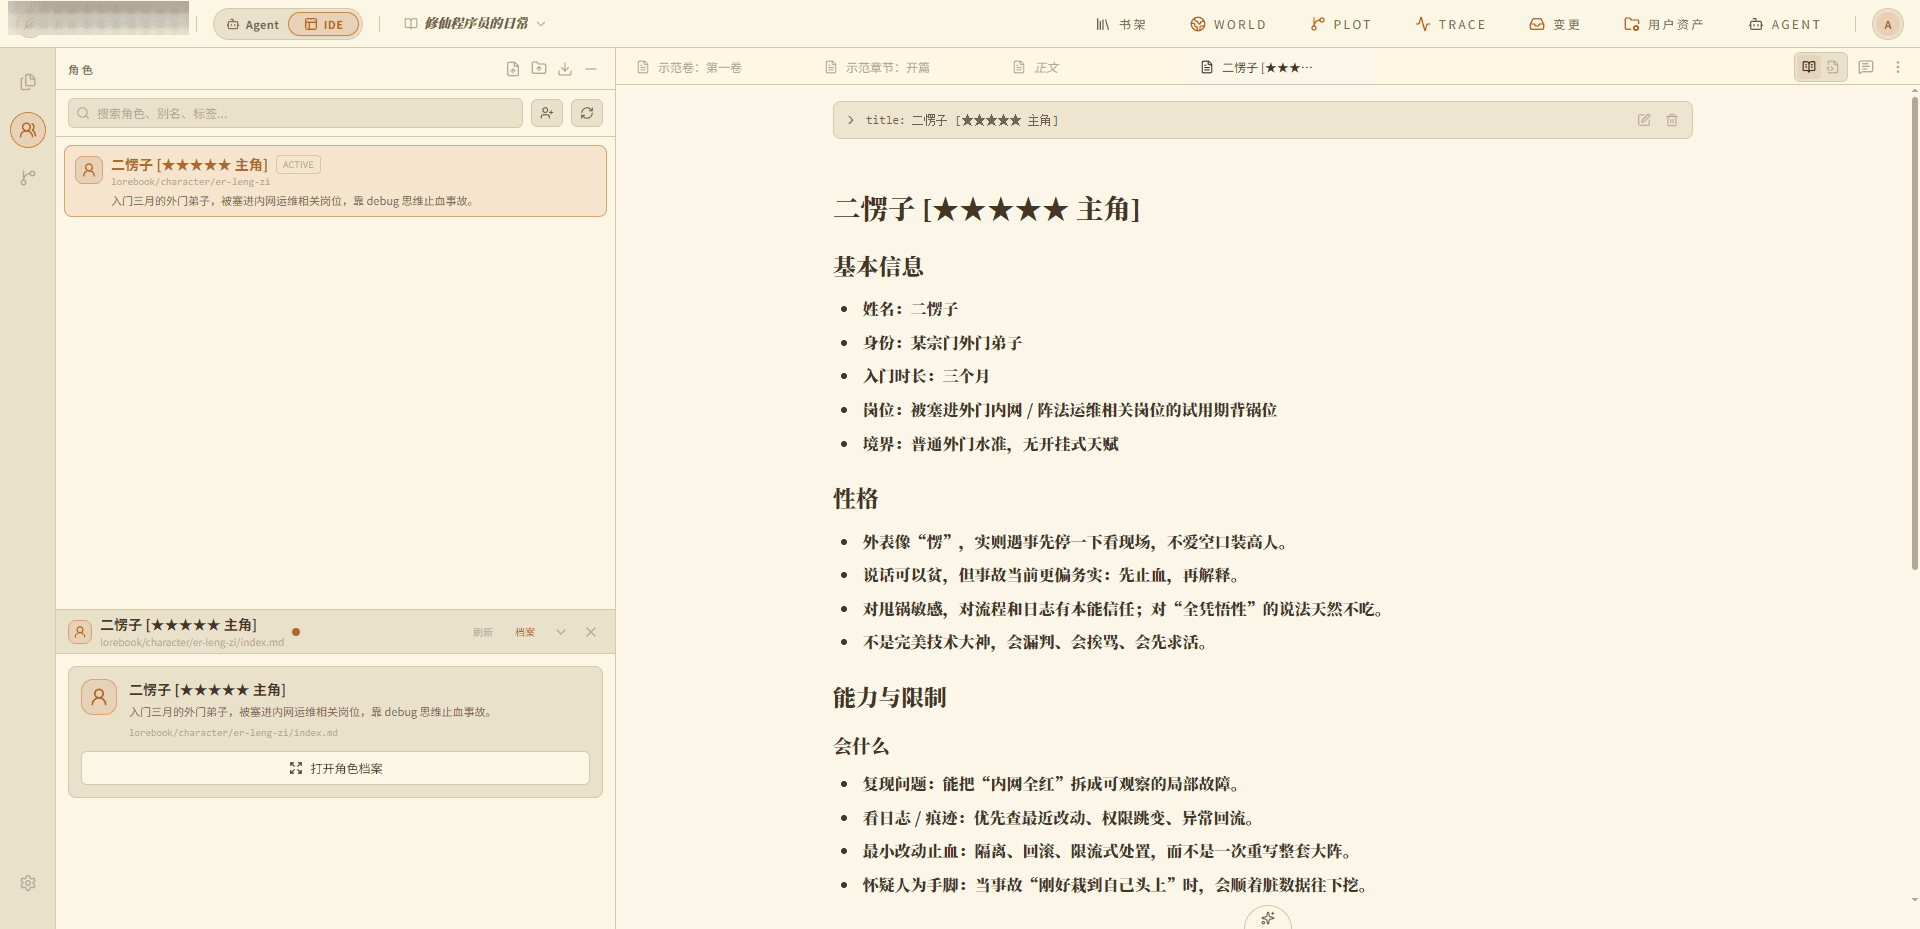
Task: Click the search characters input field
Action: click(x=295, y=113)
